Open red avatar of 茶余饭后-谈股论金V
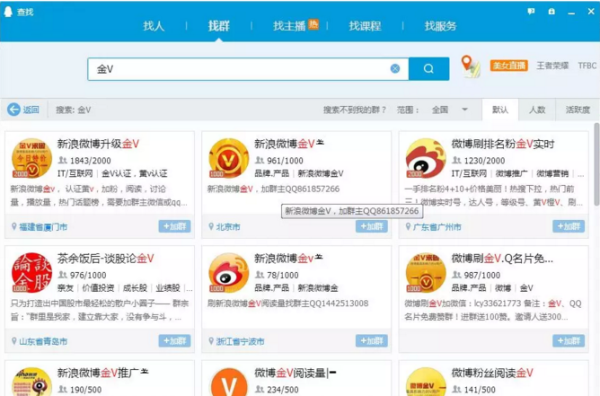Screen dimensions: 600x396 pos(32,272)
